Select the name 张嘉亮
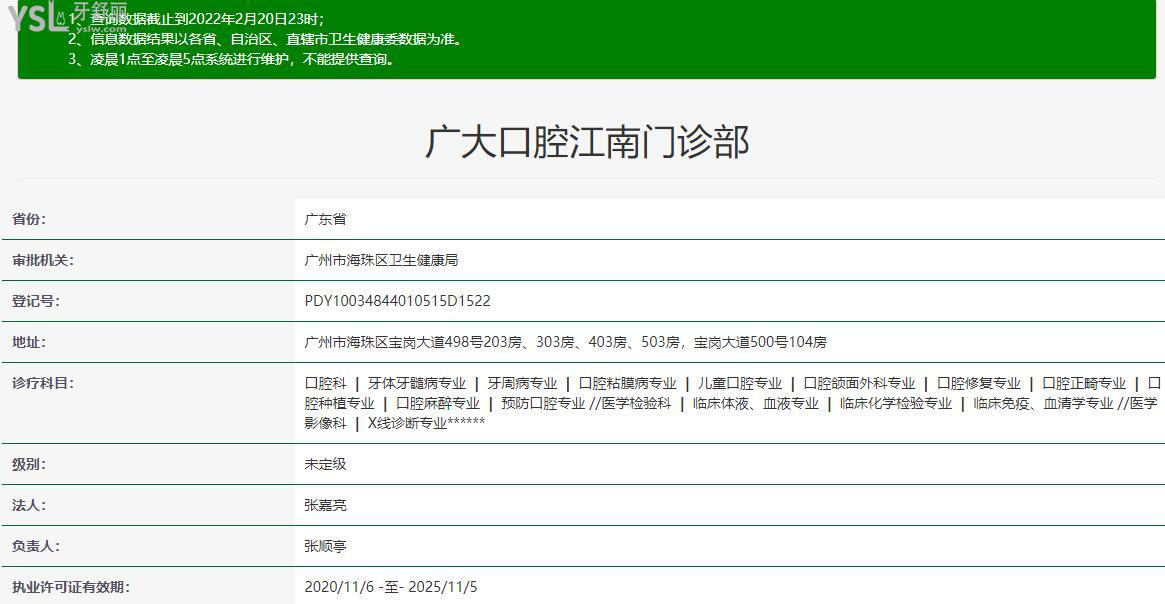The height and width of the screenshot is (604, 1165). tap(325, 505)
